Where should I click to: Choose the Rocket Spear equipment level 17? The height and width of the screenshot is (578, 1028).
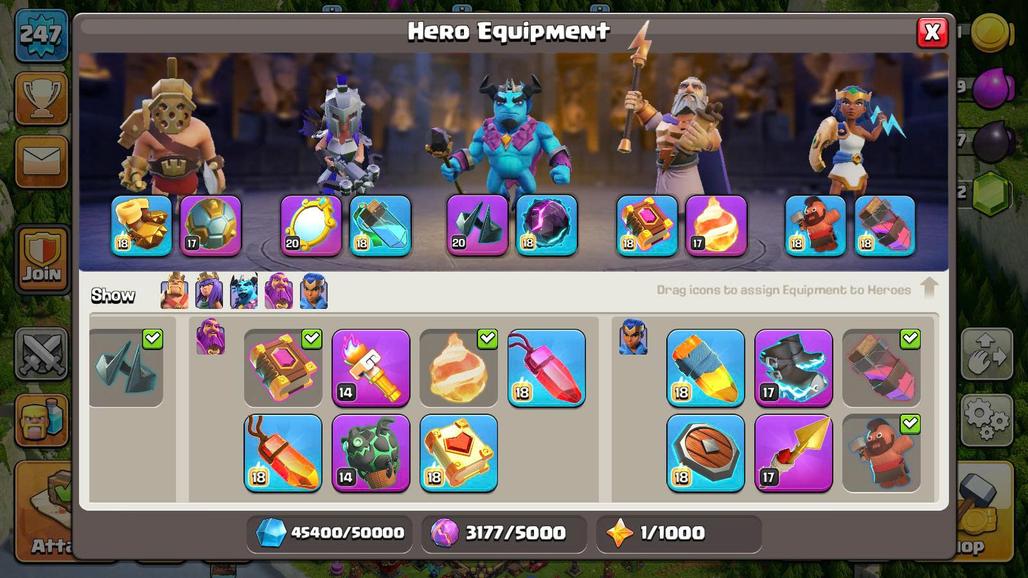[x=793, y=453]
